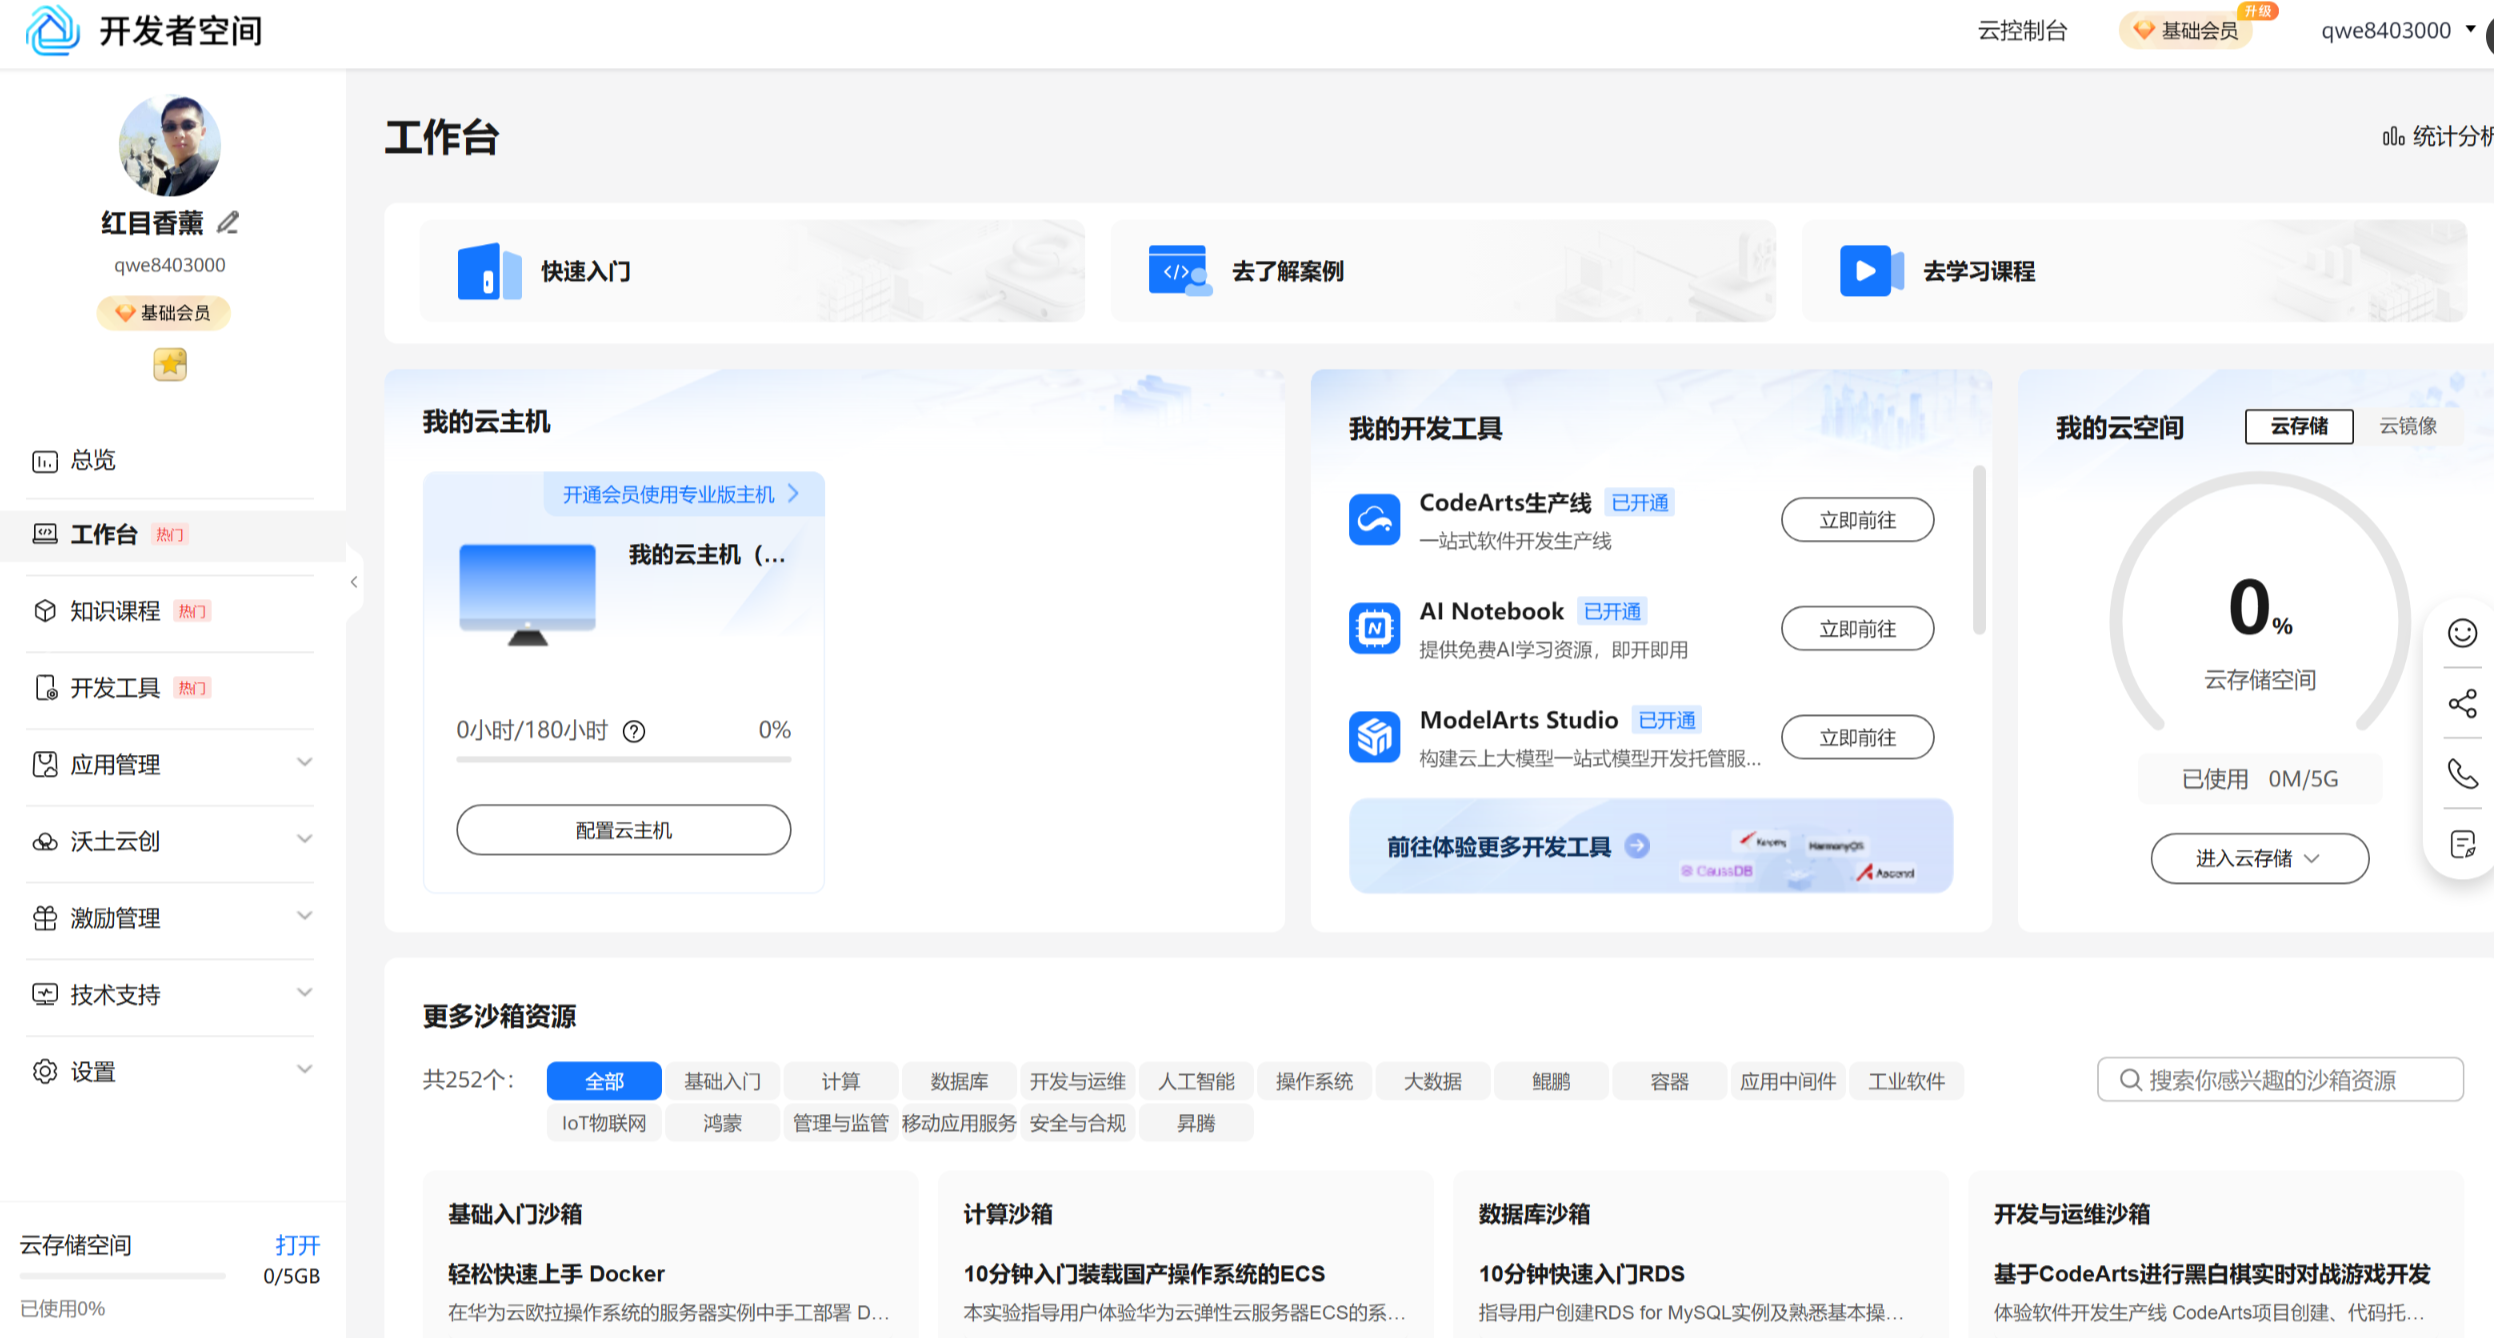2494x1338 pixels.
Task: Click the sandbox resource search field
Action: point(2280,1080)
